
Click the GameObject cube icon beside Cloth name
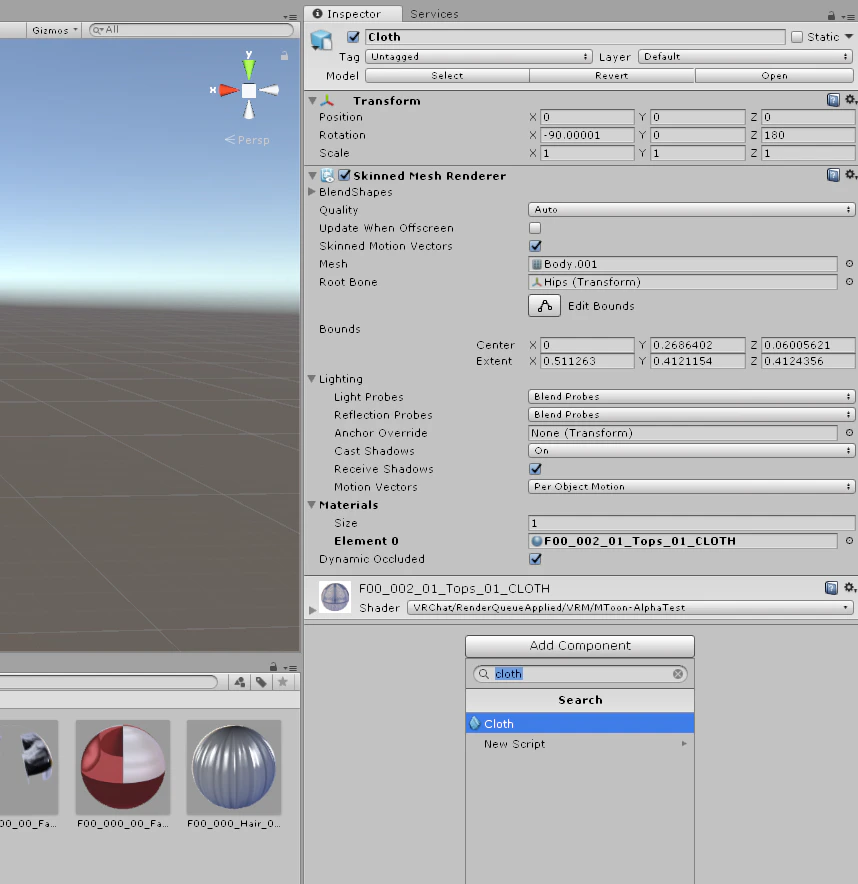[x=321, y=39]
